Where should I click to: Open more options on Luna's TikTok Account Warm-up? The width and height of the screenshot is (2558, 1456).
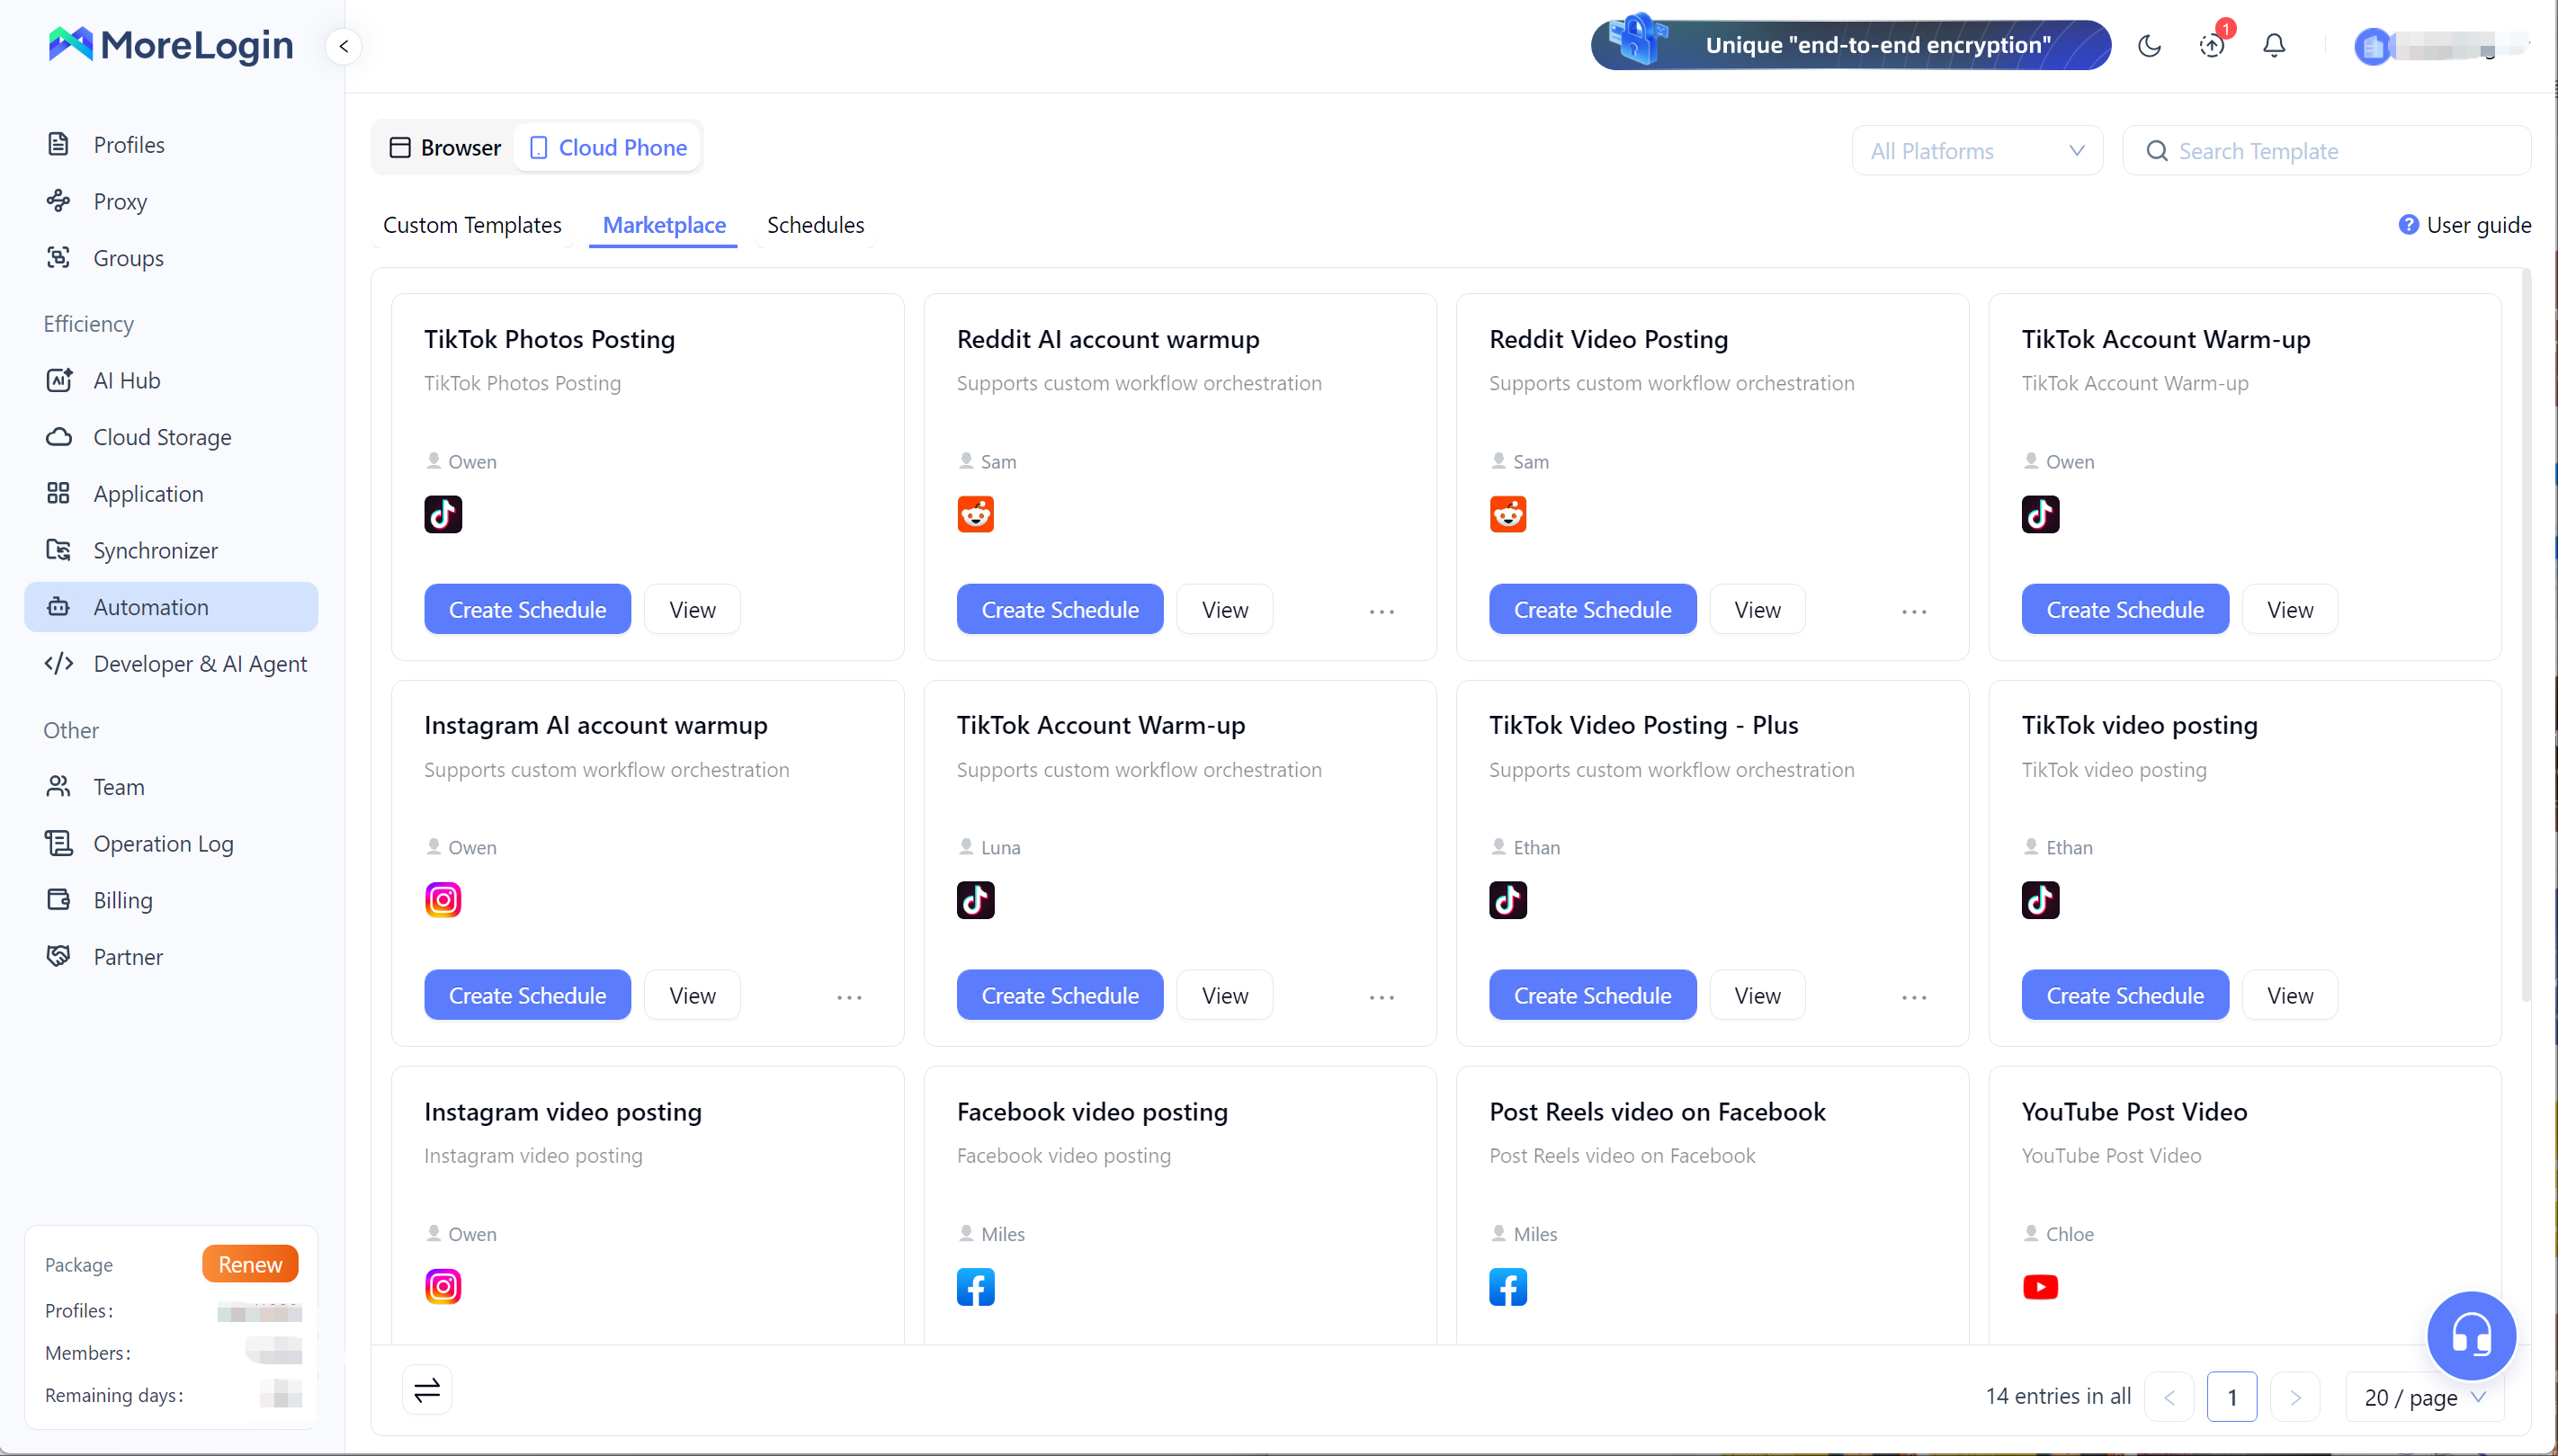tap(1382, 997)
